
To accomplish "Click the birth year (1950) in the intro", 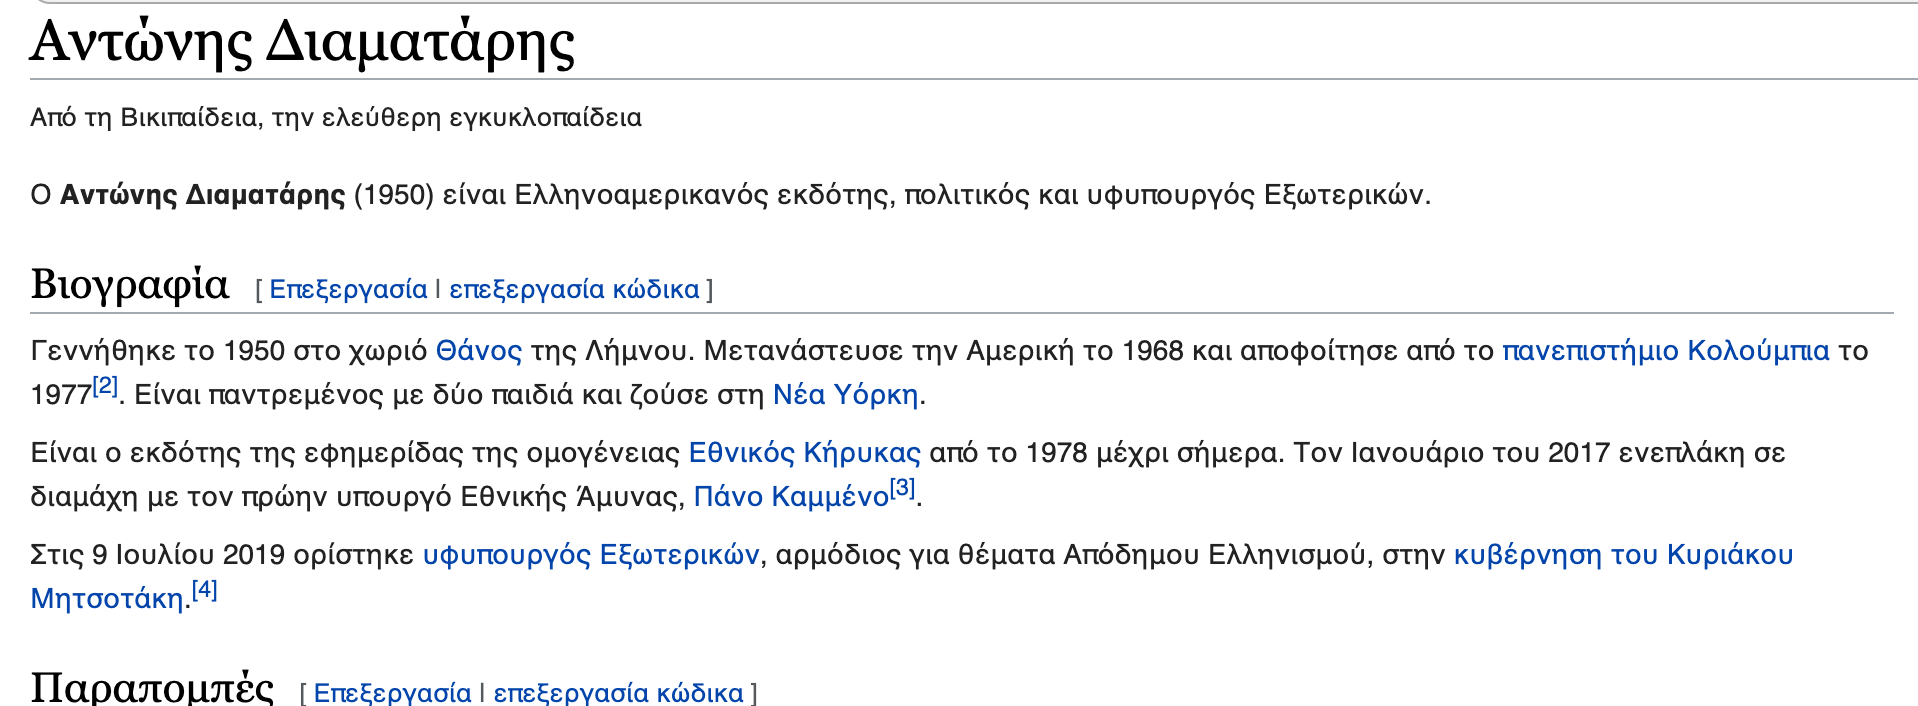I will tap(394, 195).
